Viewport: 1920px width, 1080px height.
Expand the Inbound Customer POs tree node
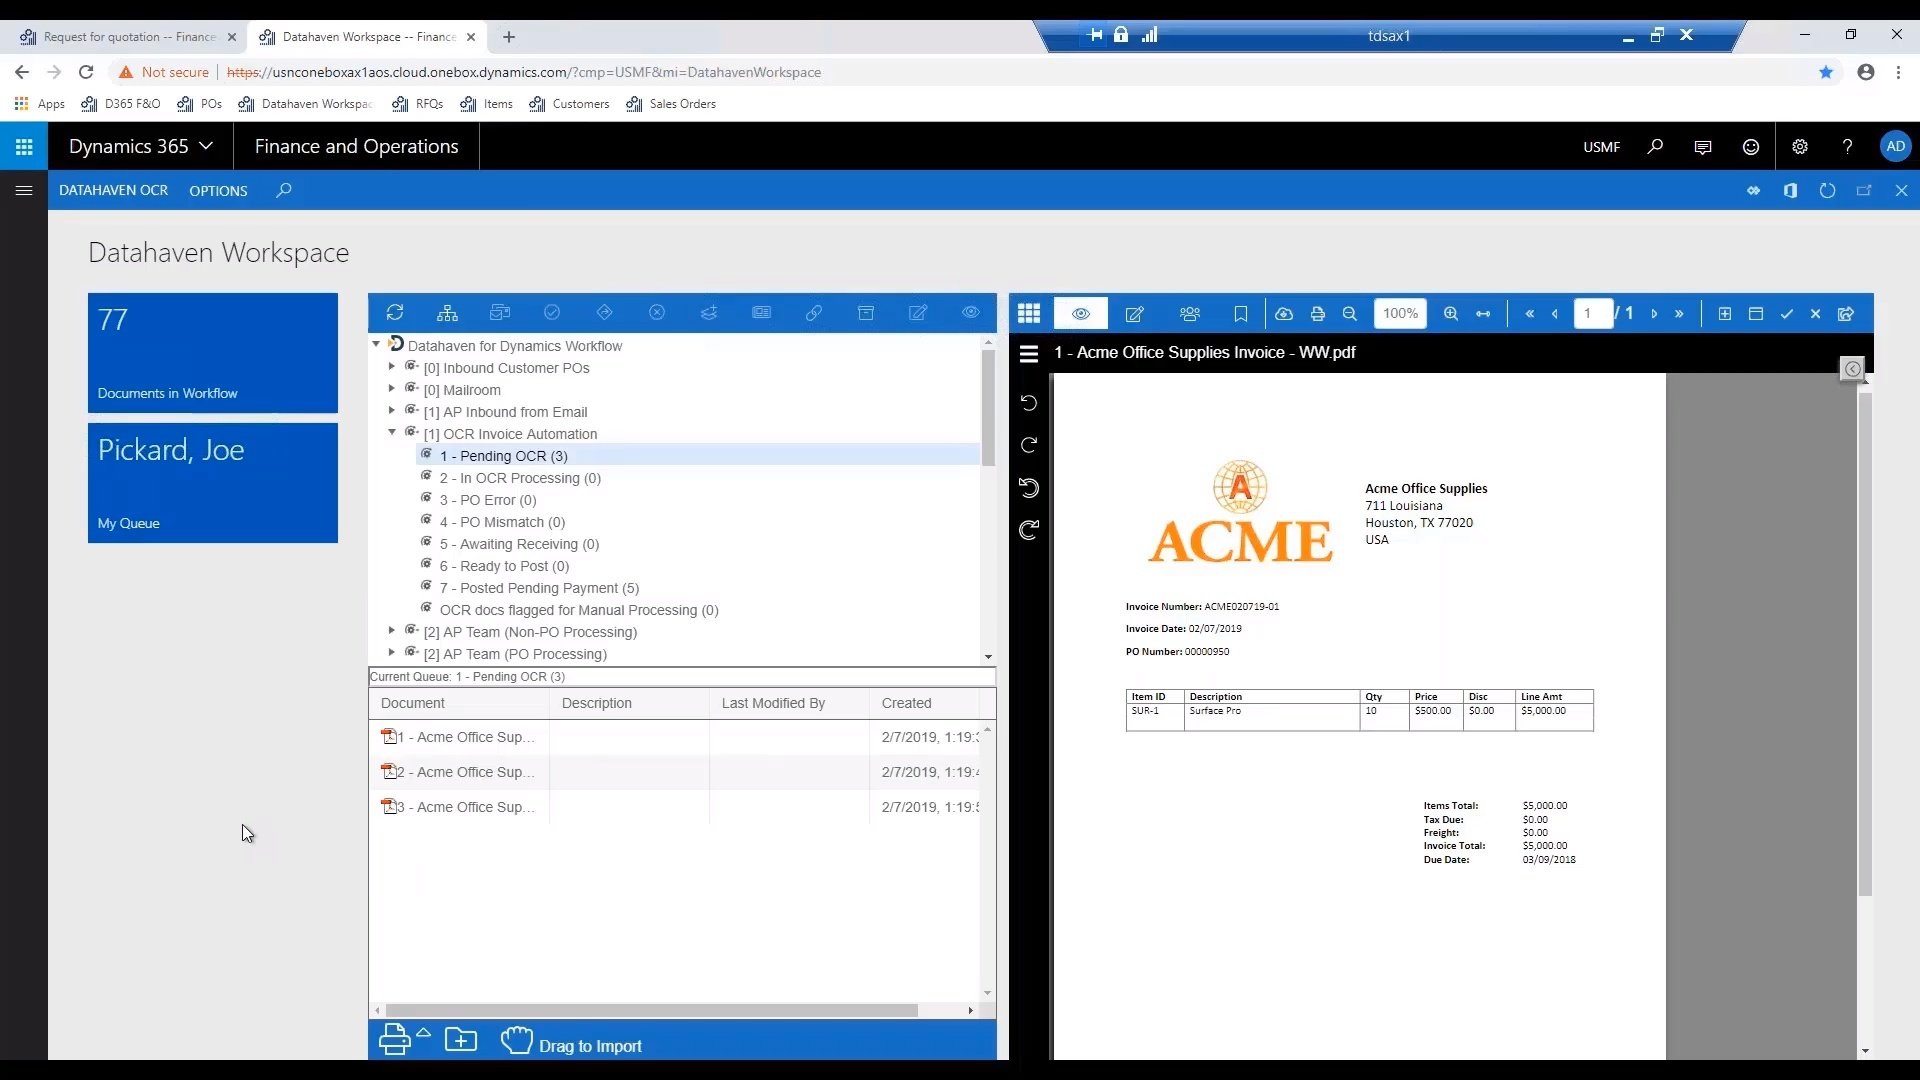[x=391, y=367]
